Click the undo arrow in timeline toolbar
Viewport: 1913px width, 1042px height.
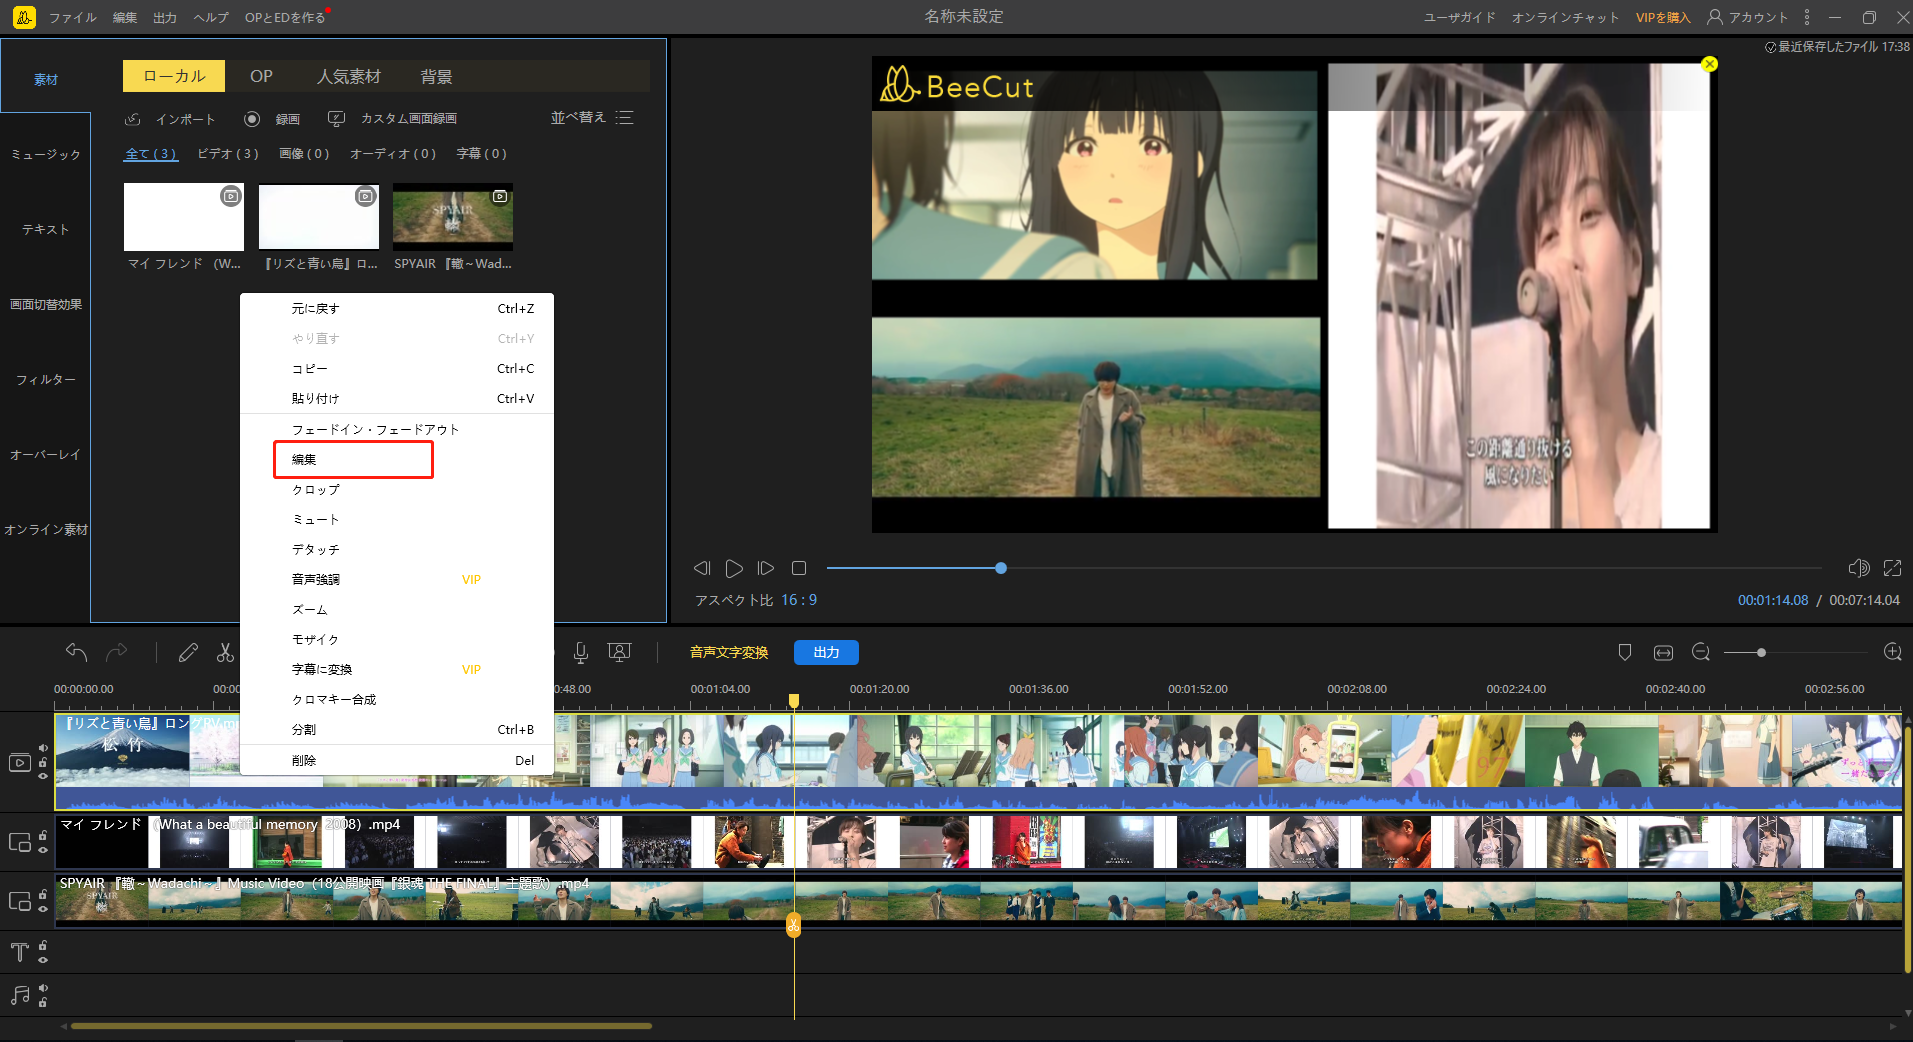pyautogui.click(x=76, y=653)
